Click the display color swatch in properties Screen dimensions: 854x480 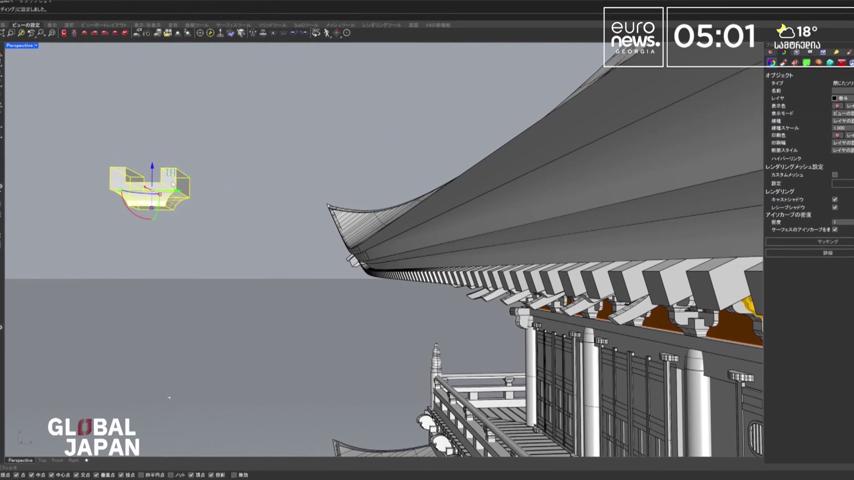click(x=837, y=106)
